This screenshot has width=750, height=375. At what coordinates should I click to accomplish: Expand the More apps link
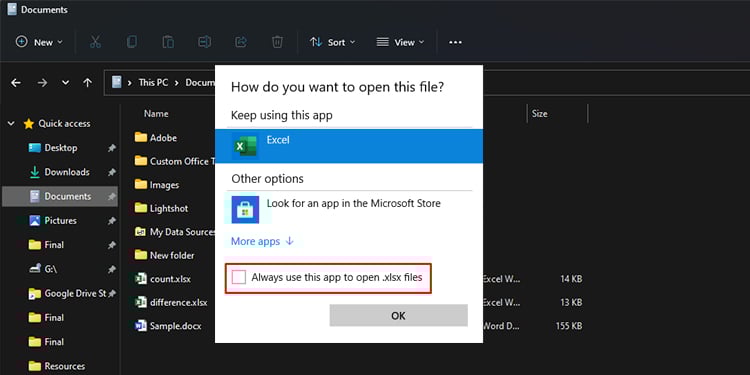pos(262,241)
